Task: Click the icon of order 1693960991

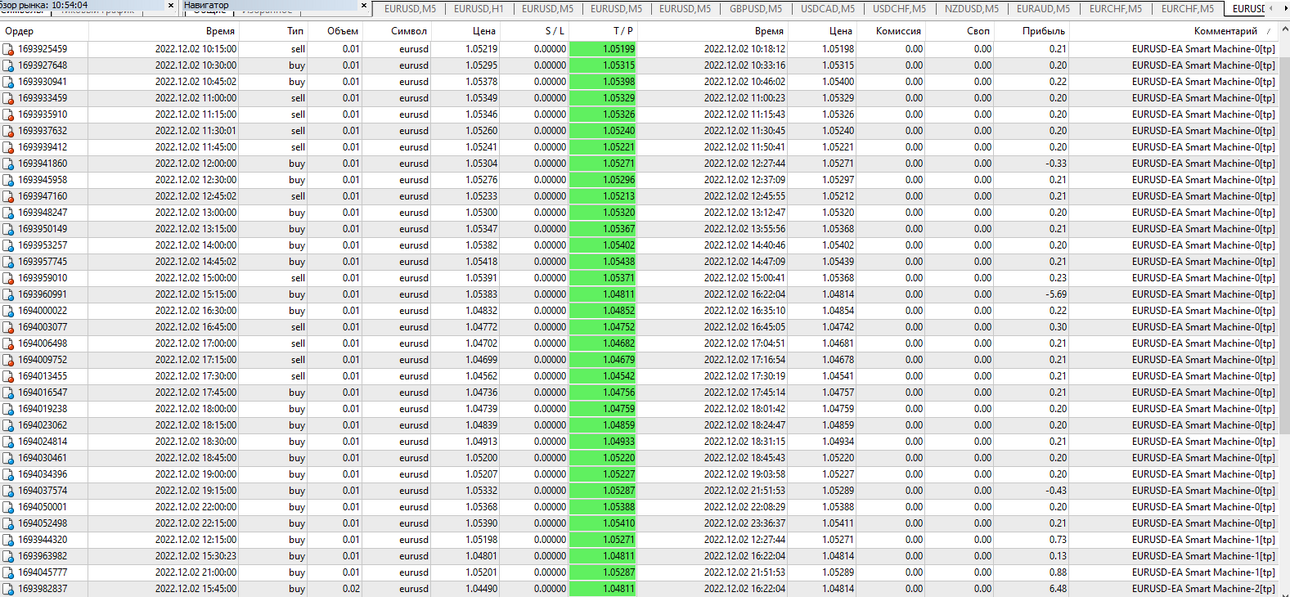Action: click(x=9, y=294)
